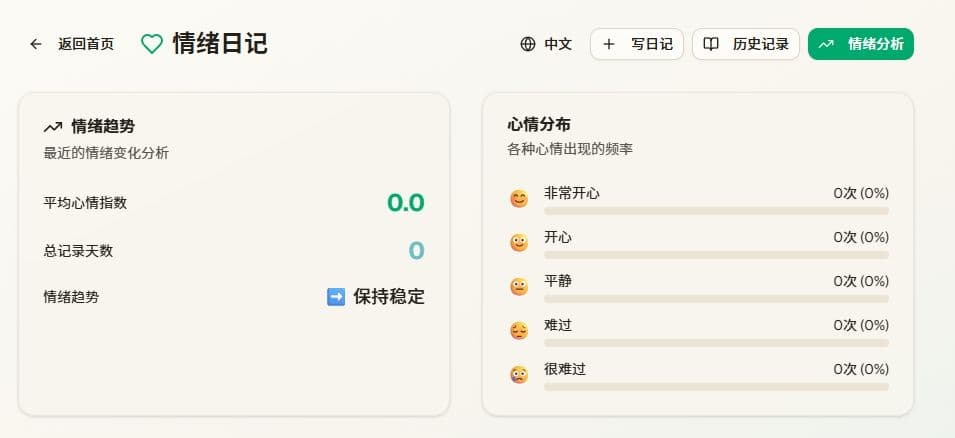
Task: Click the 情绪日记 page title
Action: point(220,44)
